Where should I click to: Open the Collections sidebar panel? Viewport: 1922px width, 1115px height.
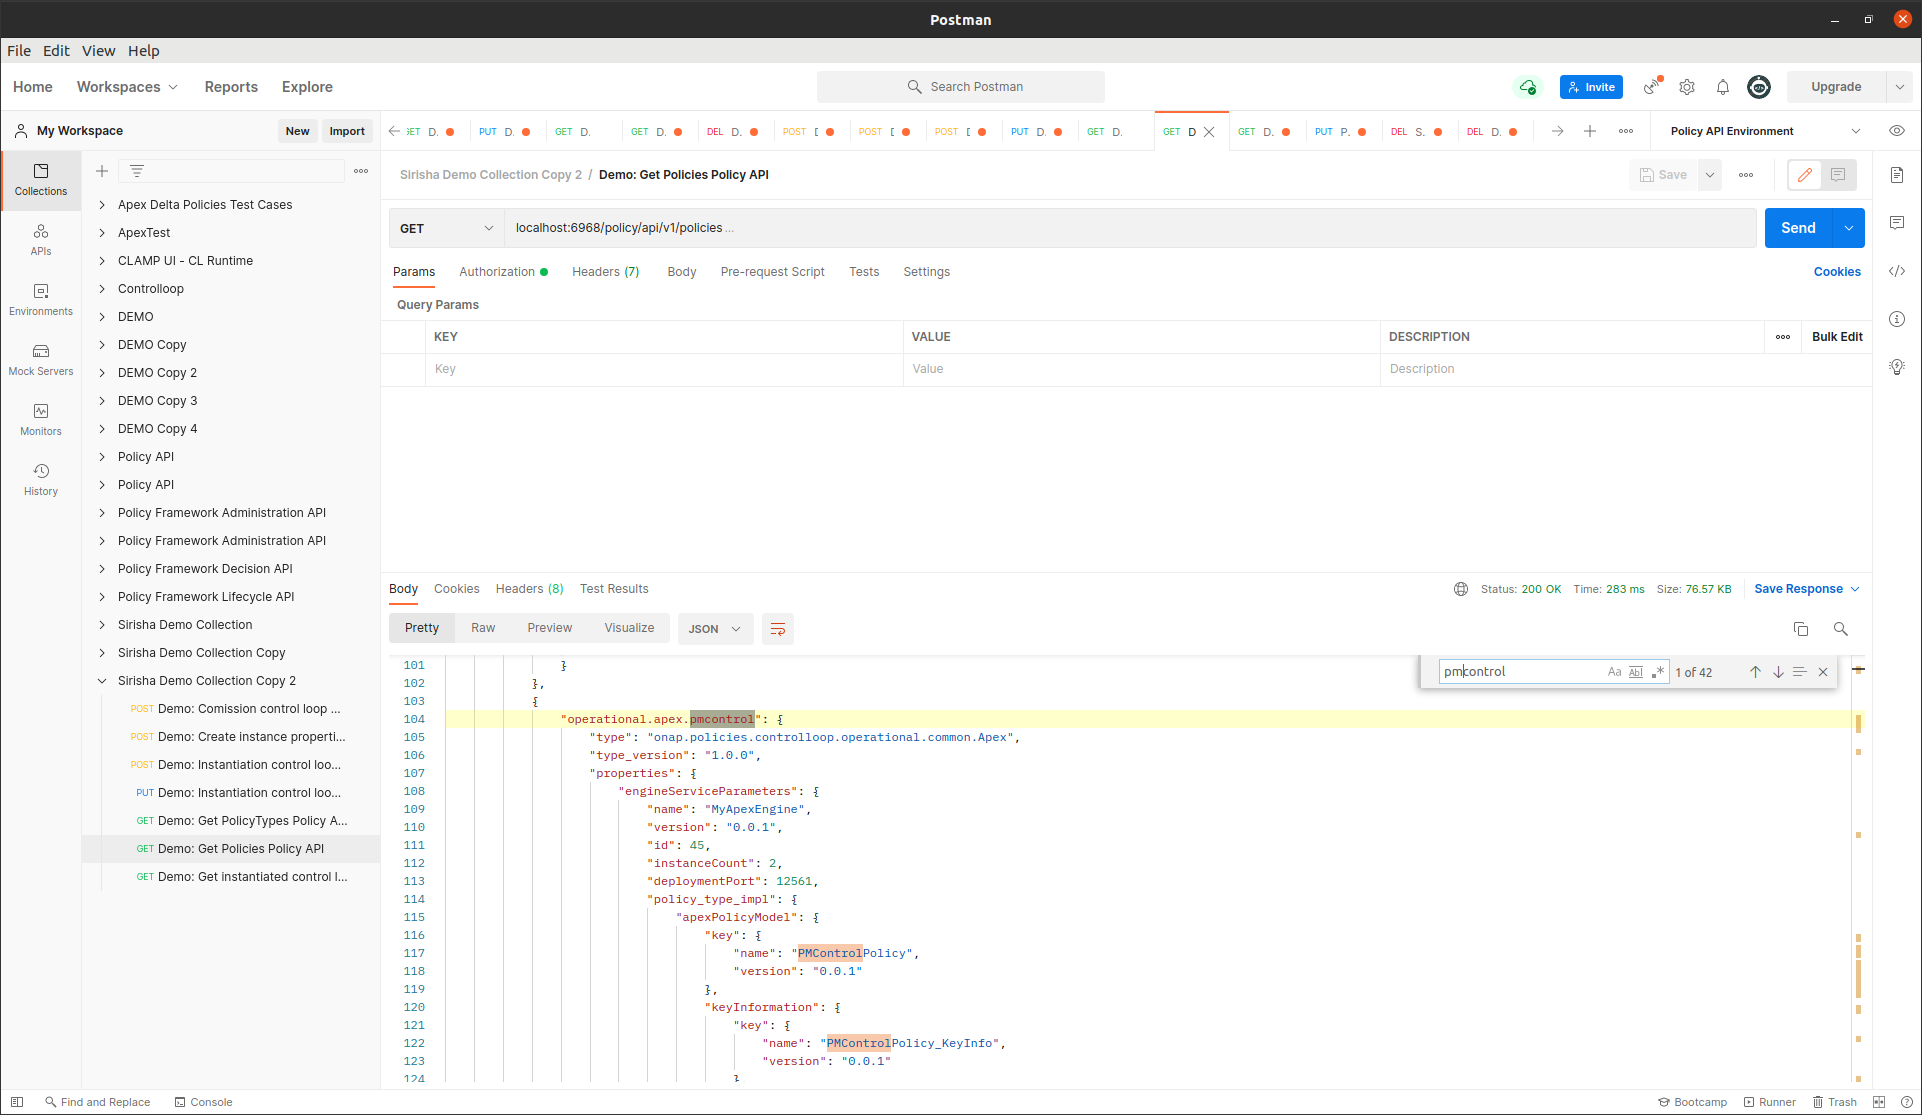click(41, 180)
